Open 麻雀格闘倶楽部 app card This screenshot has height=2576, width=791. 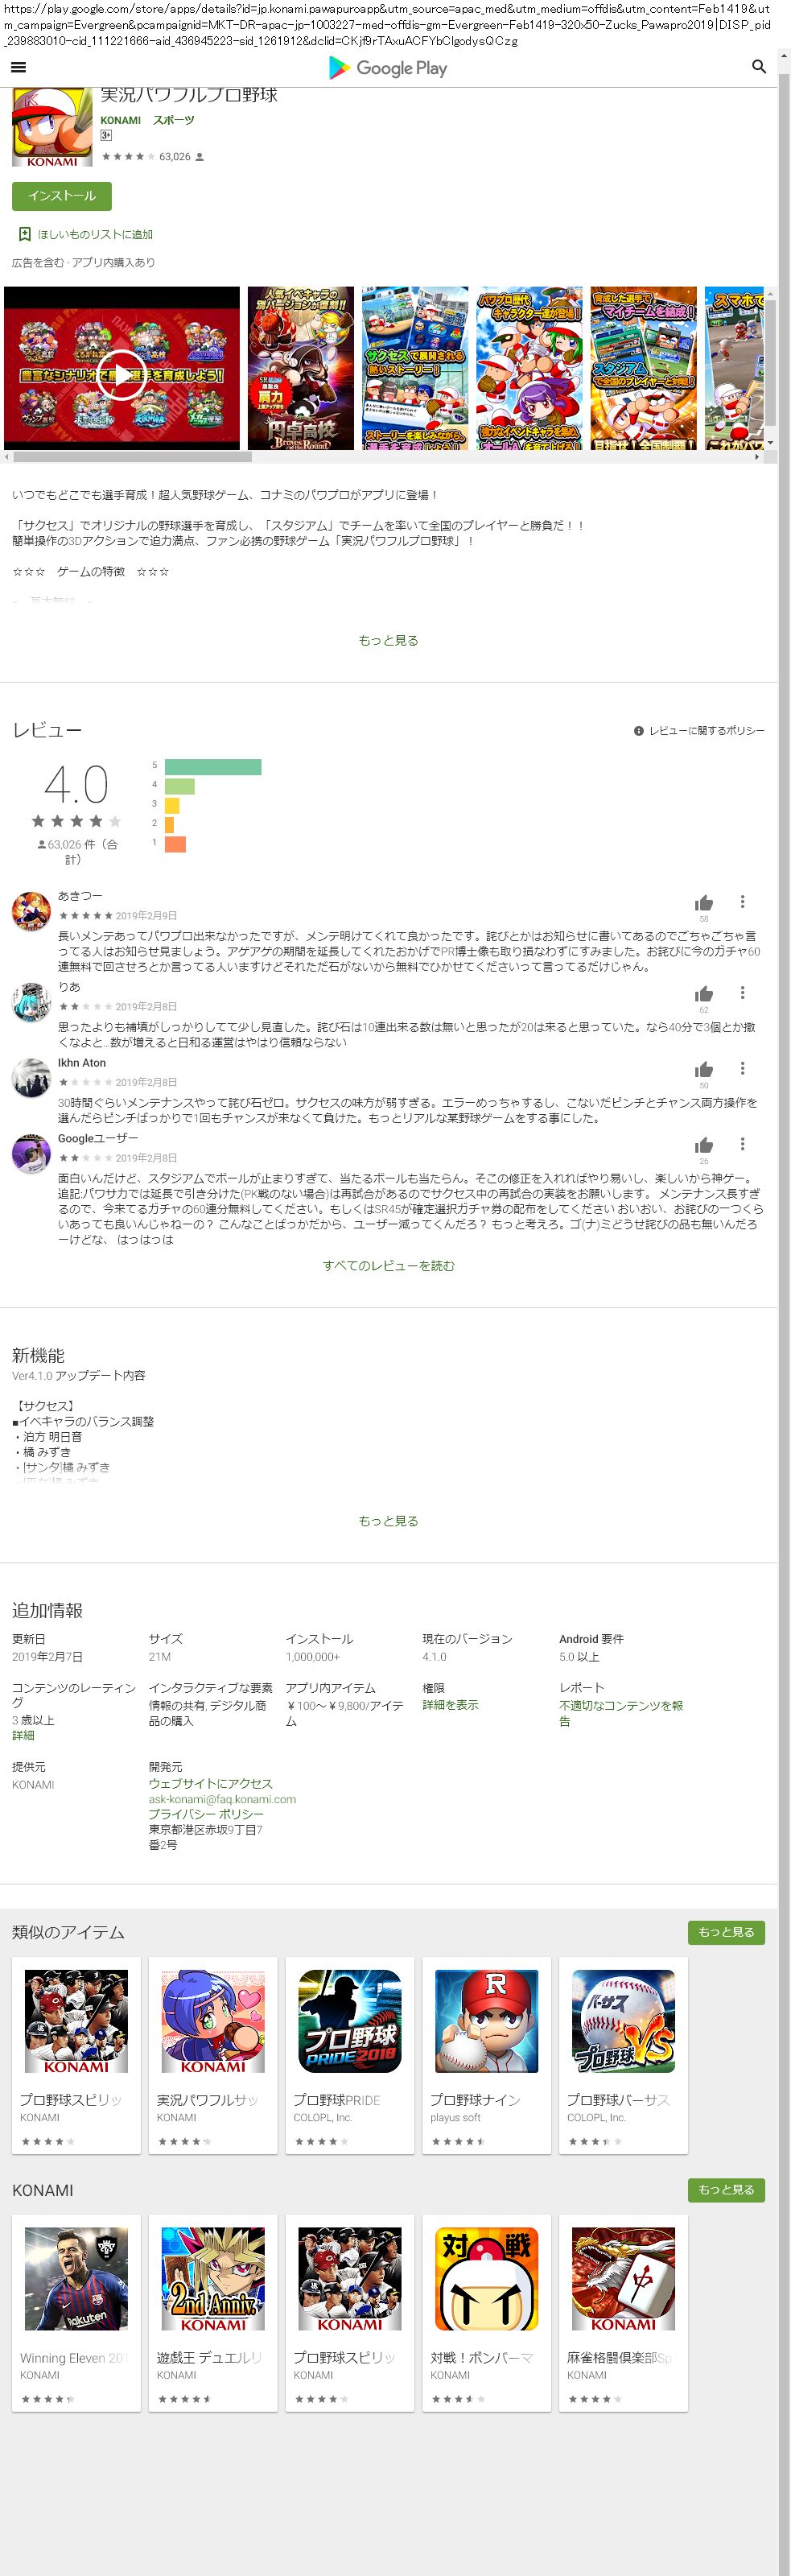623,2313
